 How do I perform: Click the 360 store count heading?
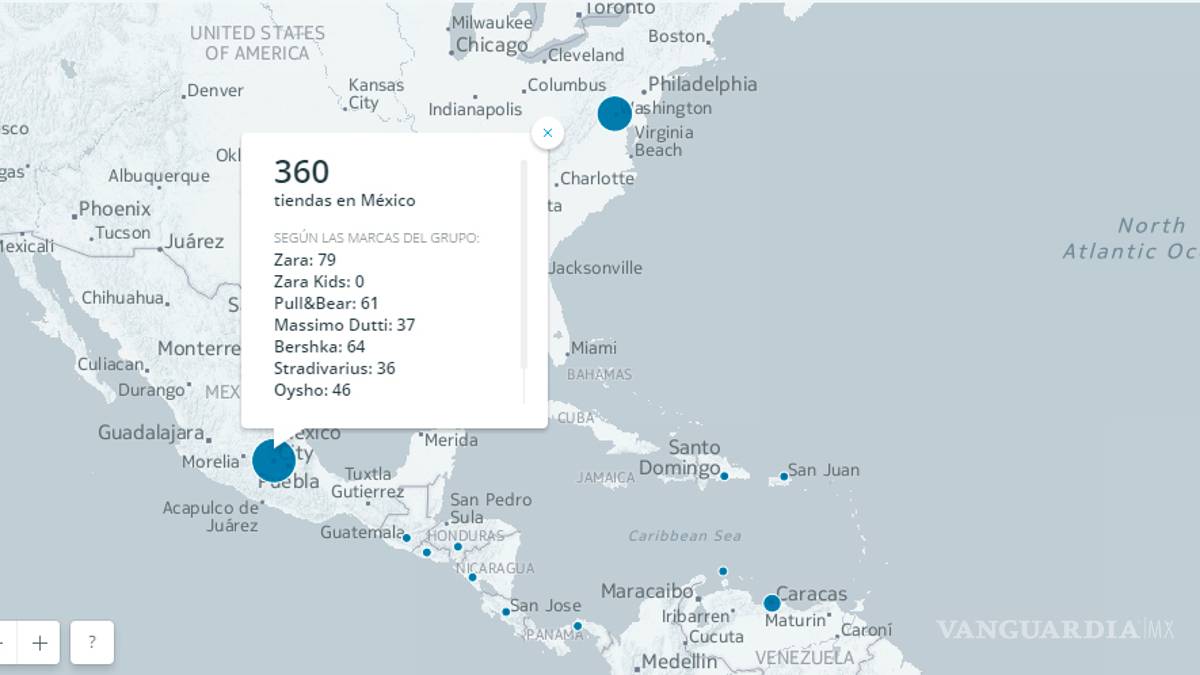point(301,172)
